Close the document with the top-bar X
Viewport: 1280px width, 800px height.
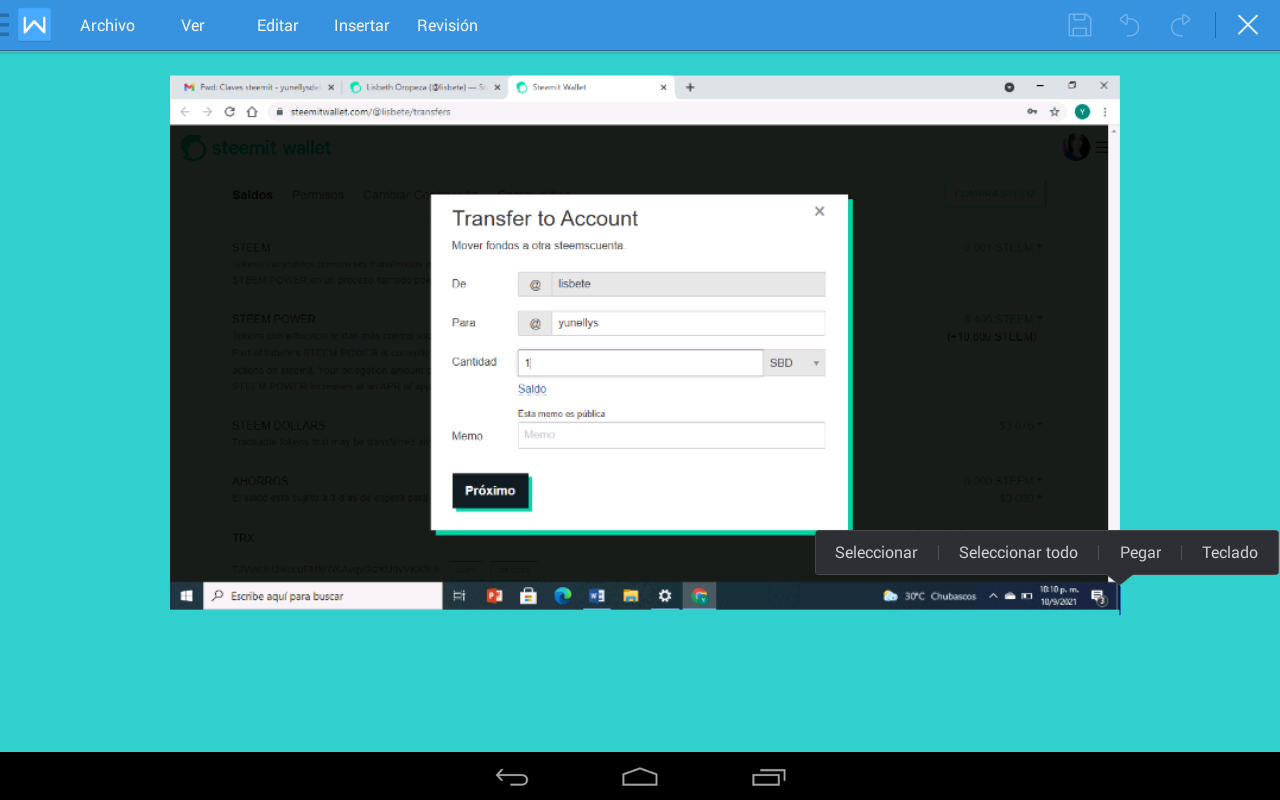[1248, 25]
